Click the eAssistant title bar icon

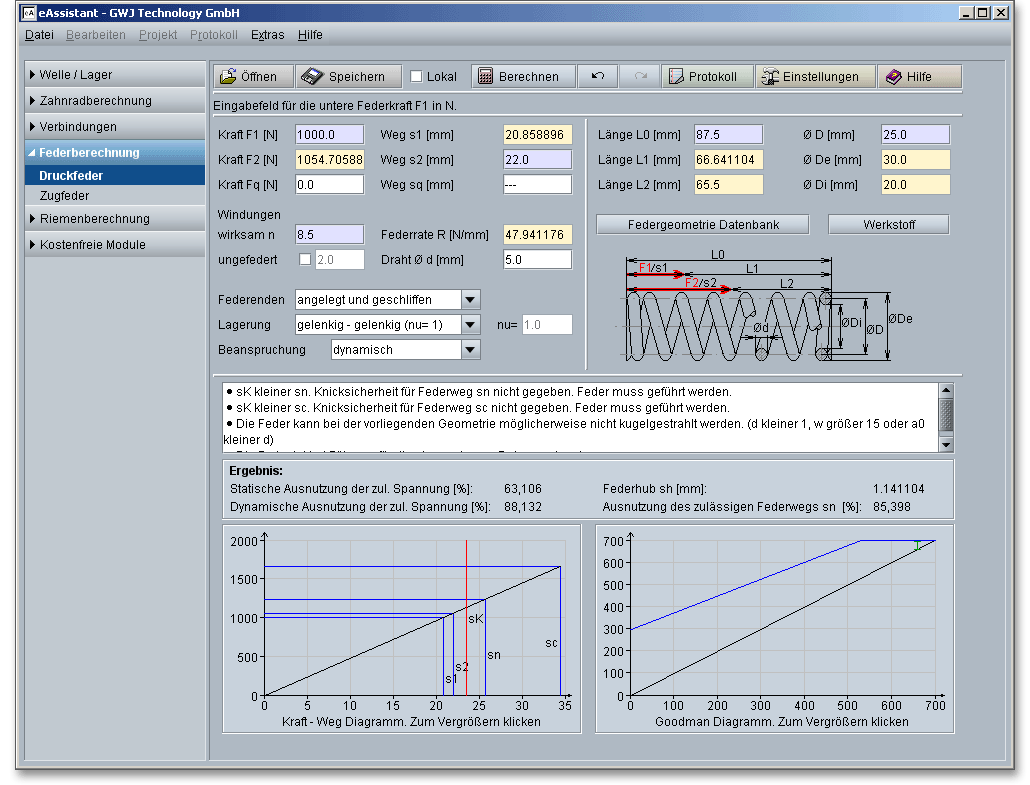(28, 13)
